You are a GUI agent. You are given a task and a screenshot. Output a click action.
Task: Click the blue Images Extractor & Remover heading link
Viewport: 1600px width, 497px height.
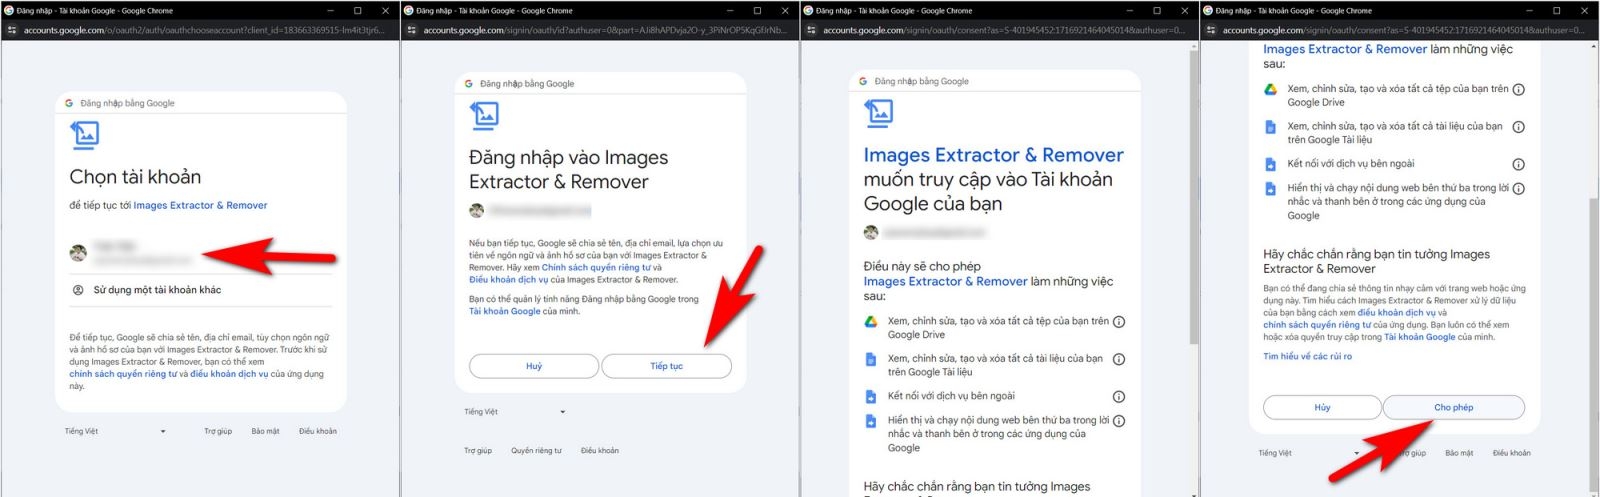click(x=993, y=155)
